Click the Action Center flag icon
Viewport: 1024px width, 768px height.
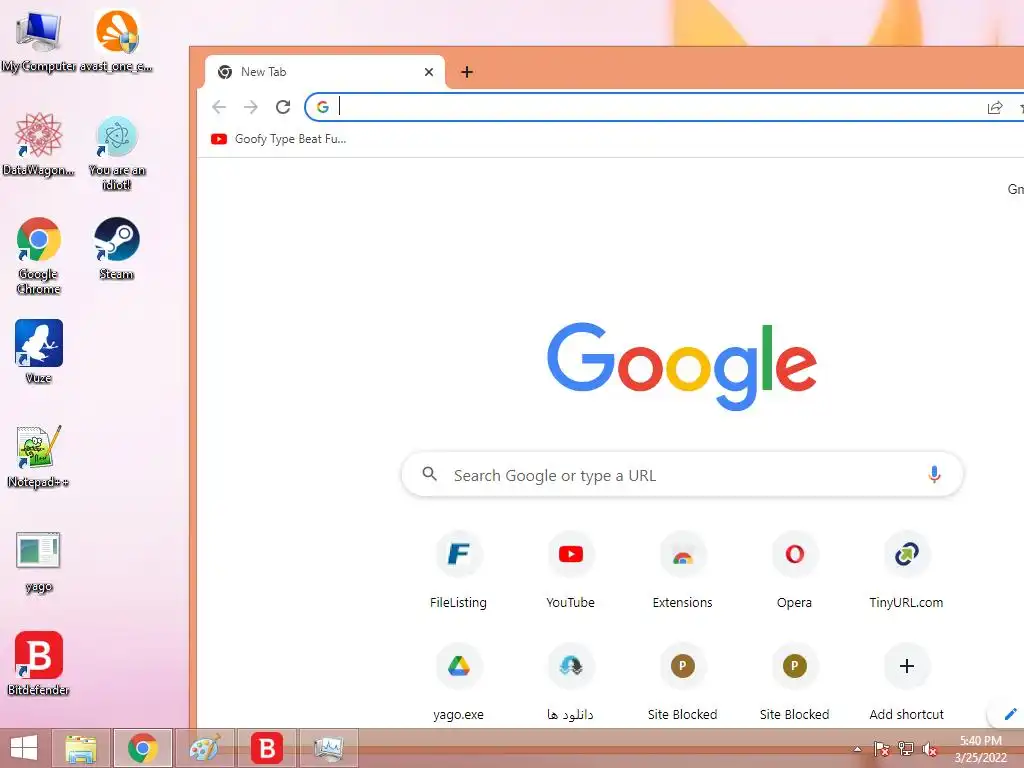click(882, 749)
